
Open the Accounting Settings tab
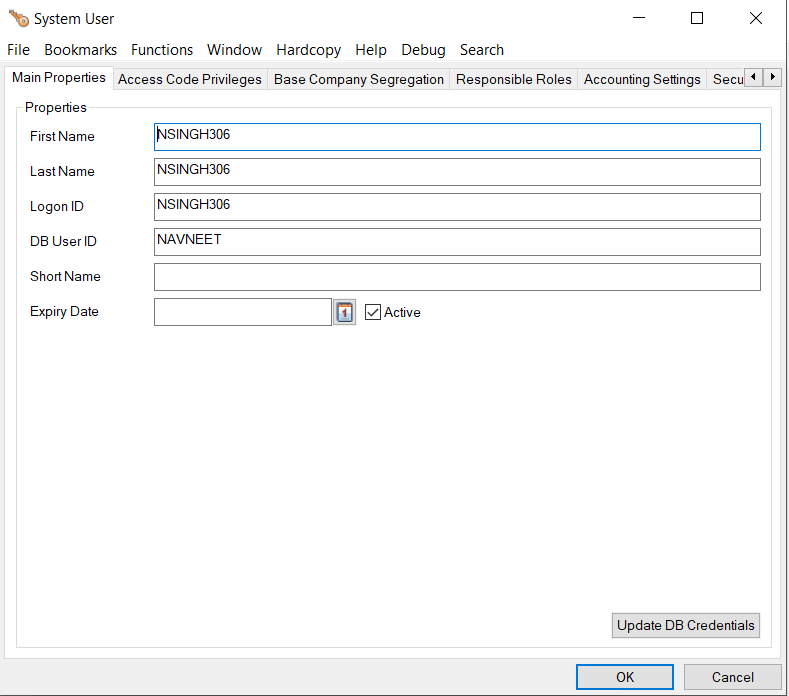pyautogui.click(x=642, y=79)
